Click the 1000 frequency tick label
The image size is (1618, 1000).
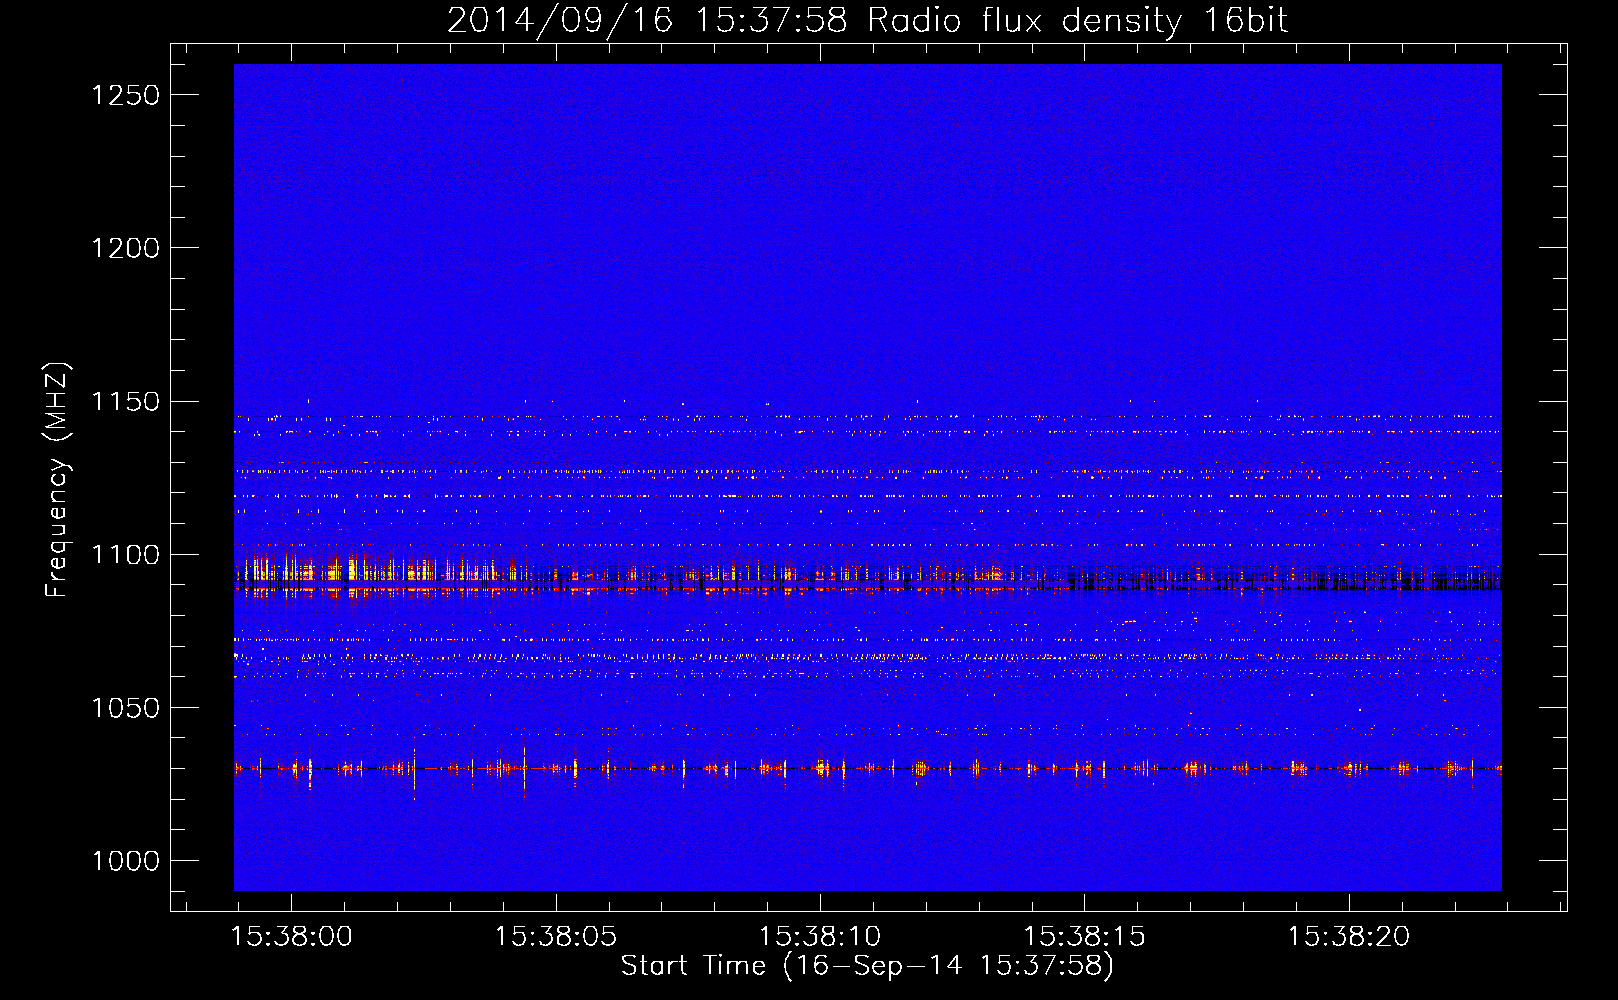tap(125, 861)
